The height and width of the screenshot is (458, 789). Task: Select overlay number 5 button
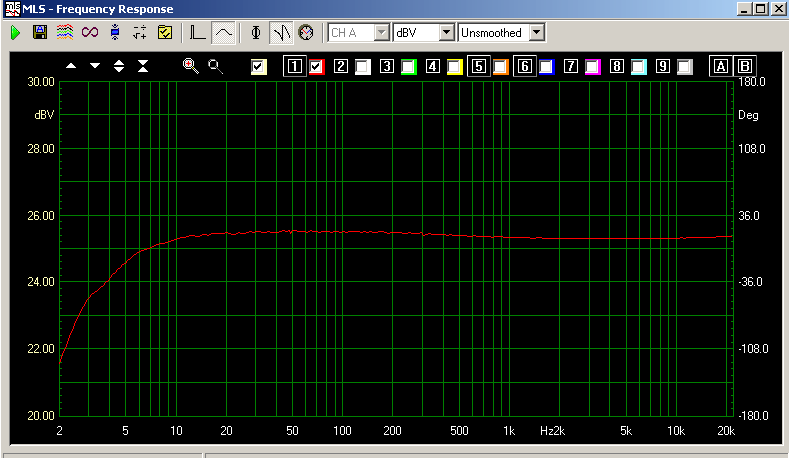(479, 66)
